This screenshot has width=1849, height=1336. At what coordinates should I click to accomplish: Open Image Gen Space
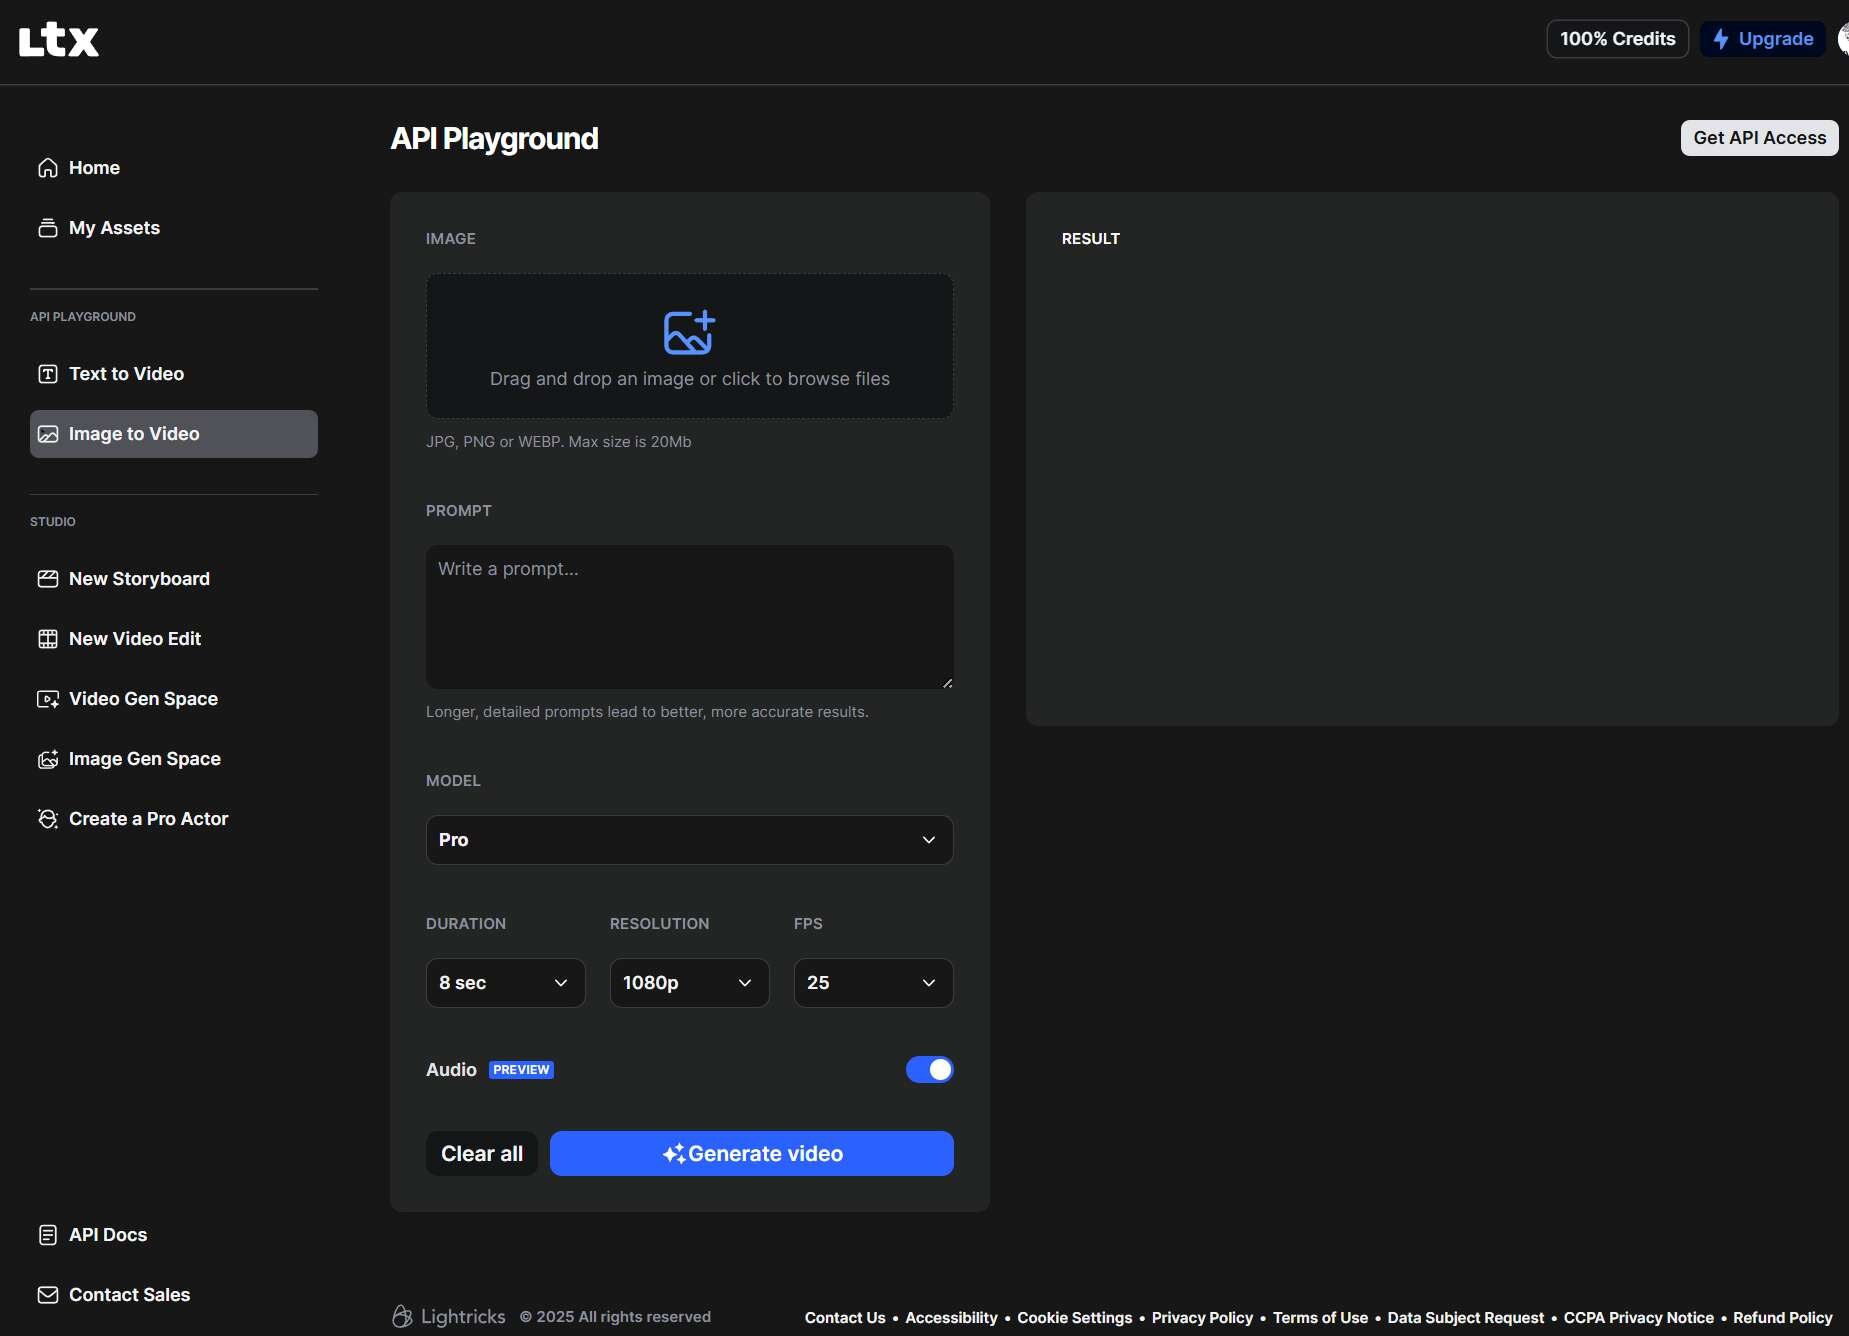click(144, 759)
